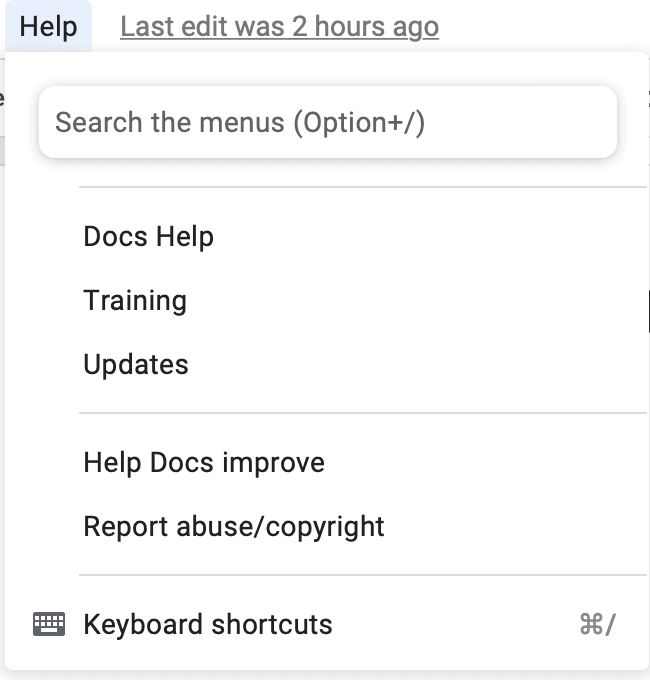Screen dimensions: 650x680
Task: Select Help Docs improve
Action: [x=327, y=462]
